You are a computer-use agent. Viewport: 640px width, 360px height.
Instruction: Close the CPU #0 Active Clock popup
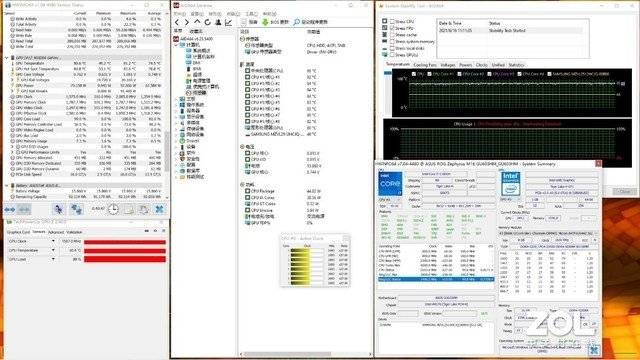[346, 238]
